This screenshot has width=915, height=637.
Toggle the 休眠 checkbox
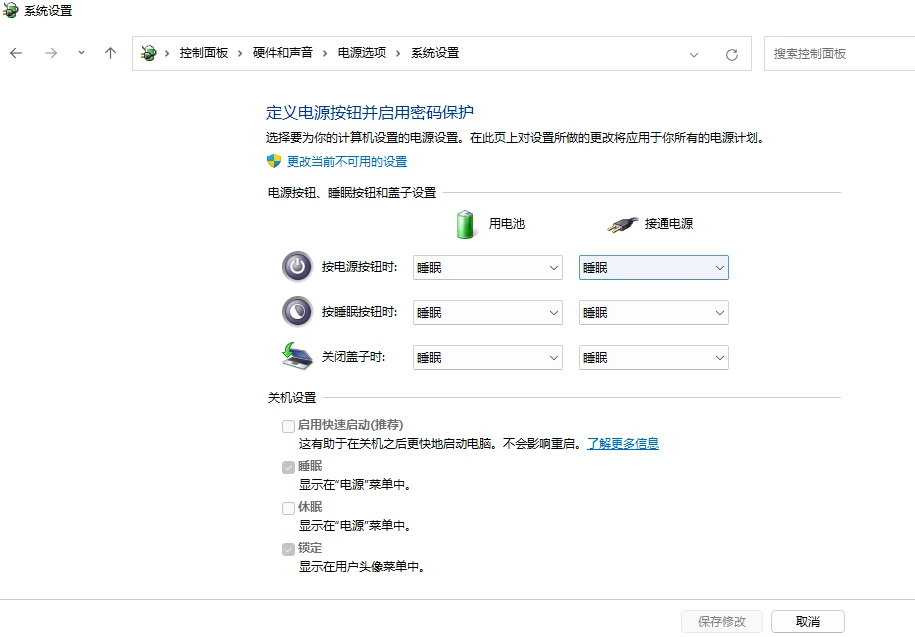click(x=288, y=508)
